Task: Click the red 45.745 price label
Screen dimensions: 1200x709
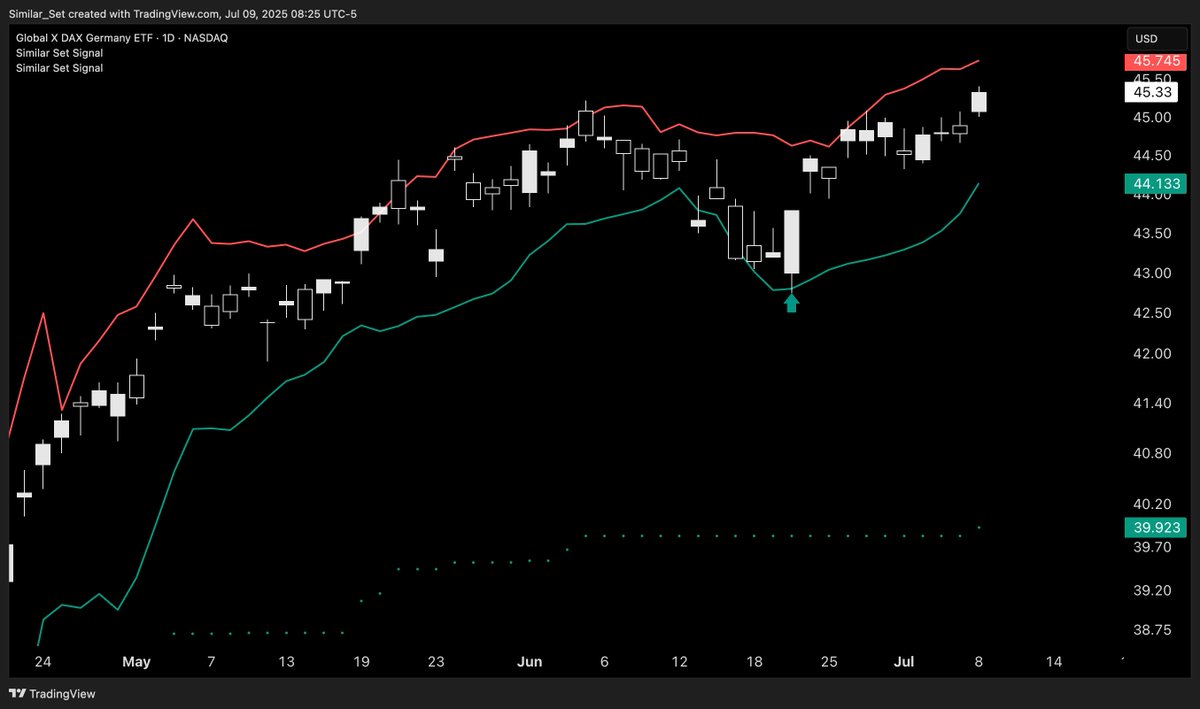Action: (1155, 61)
